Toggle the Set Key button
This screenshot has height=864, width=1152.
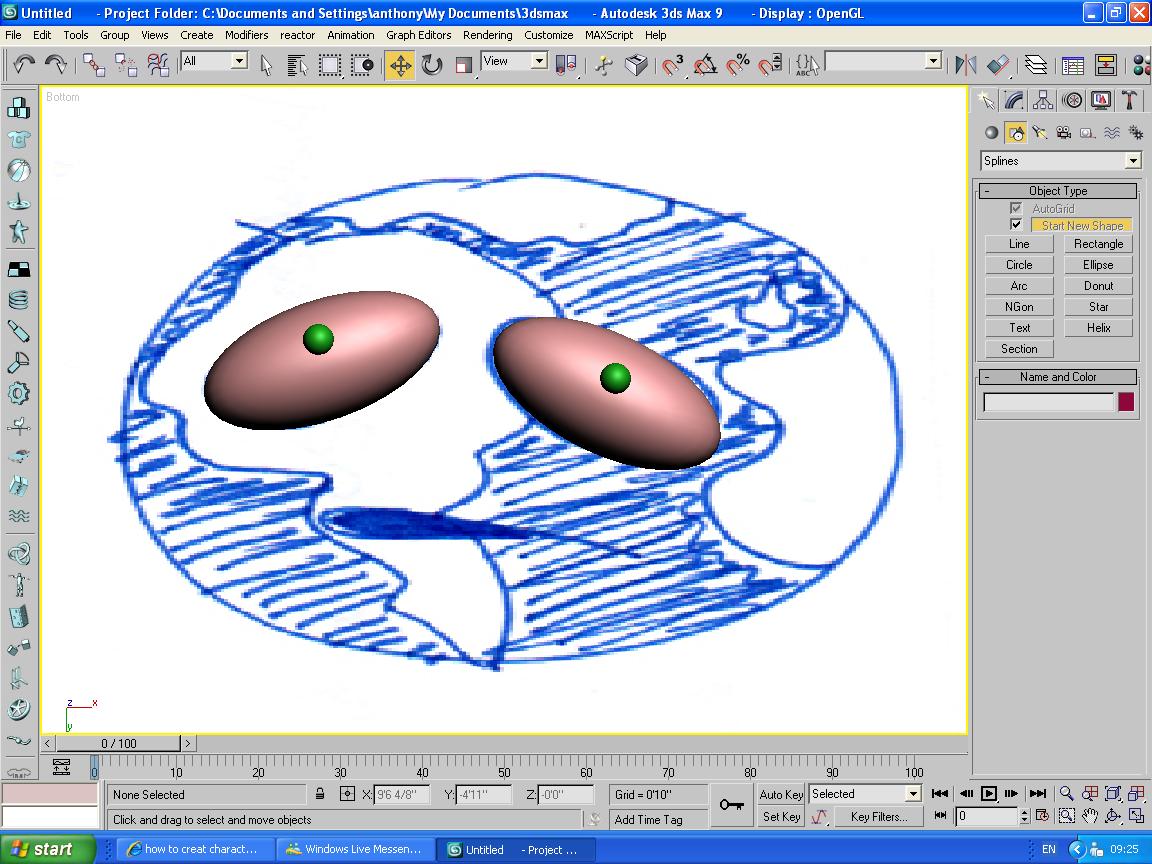click(x=781, y=816)
